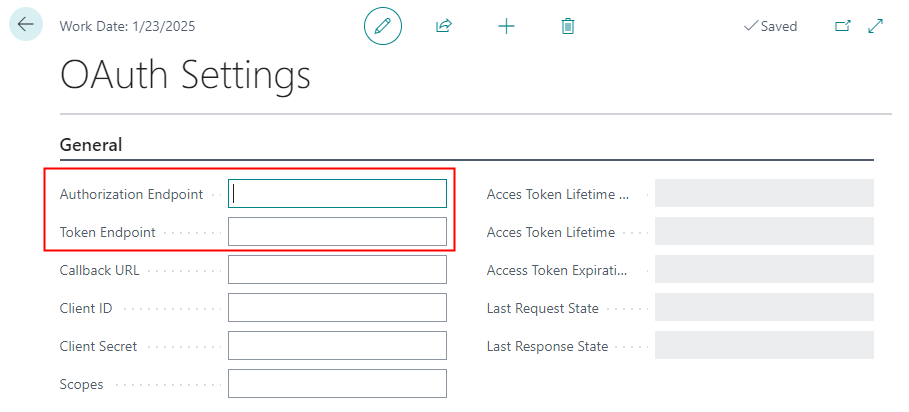Viewport: 909px width, 412px height.
Task: Click into the Token Endpoint field
Action: point(337,232)
